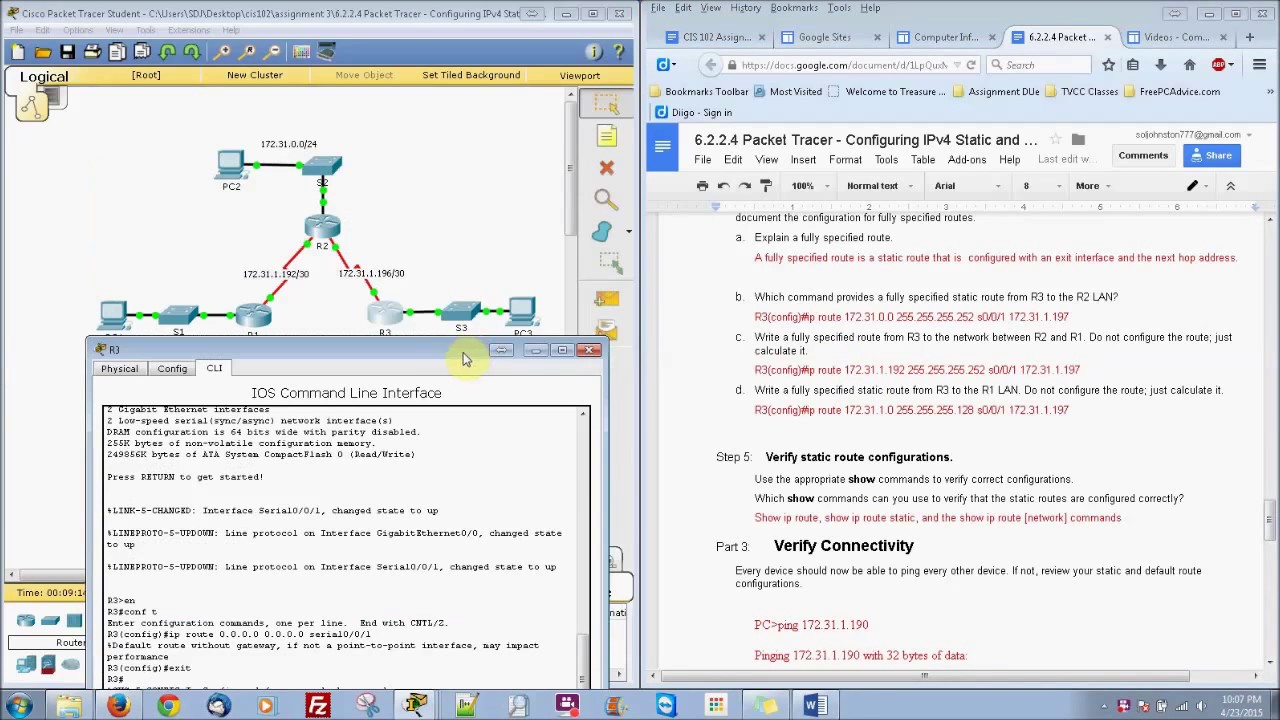Image resolution: width=1280 pixels, height=720 pixels.
Task: Click the Firefox bookmark star icon
Action: click(1108, 65)
